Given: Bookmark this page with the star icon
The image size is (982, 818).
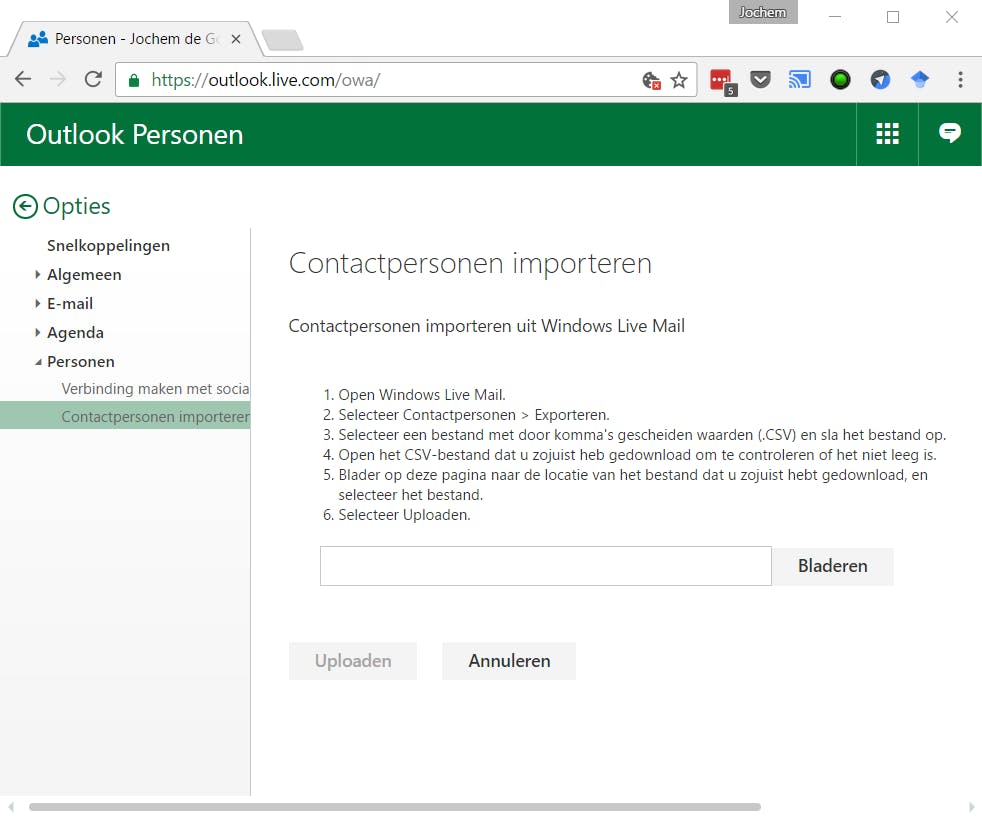Looking at the screenshot, I should (679, 80).
